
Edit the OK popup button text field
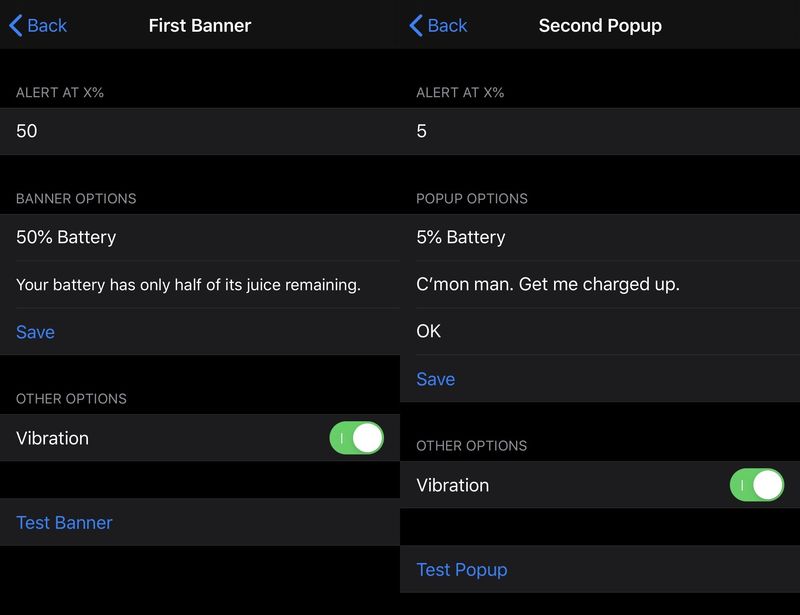click(600, 331)
